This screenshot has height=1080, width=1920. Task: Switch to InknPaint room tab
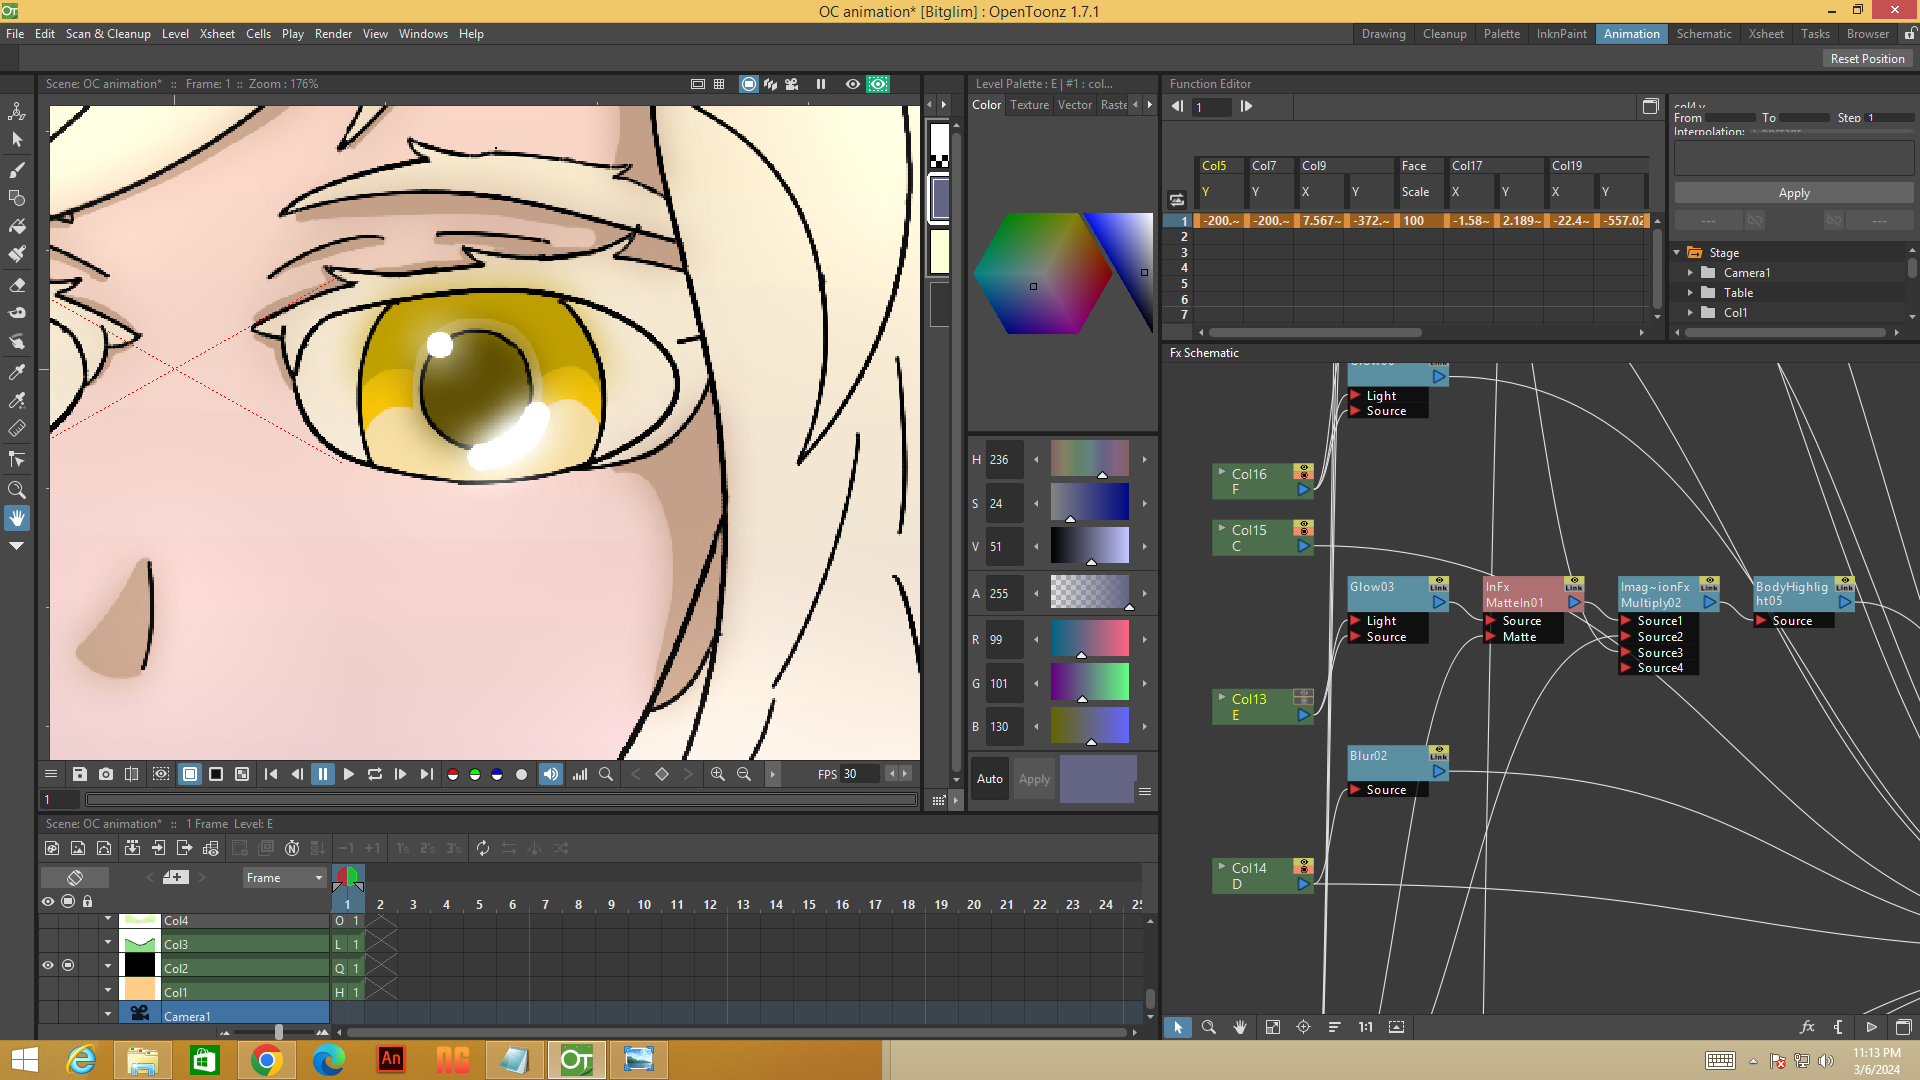(1561, 34)
